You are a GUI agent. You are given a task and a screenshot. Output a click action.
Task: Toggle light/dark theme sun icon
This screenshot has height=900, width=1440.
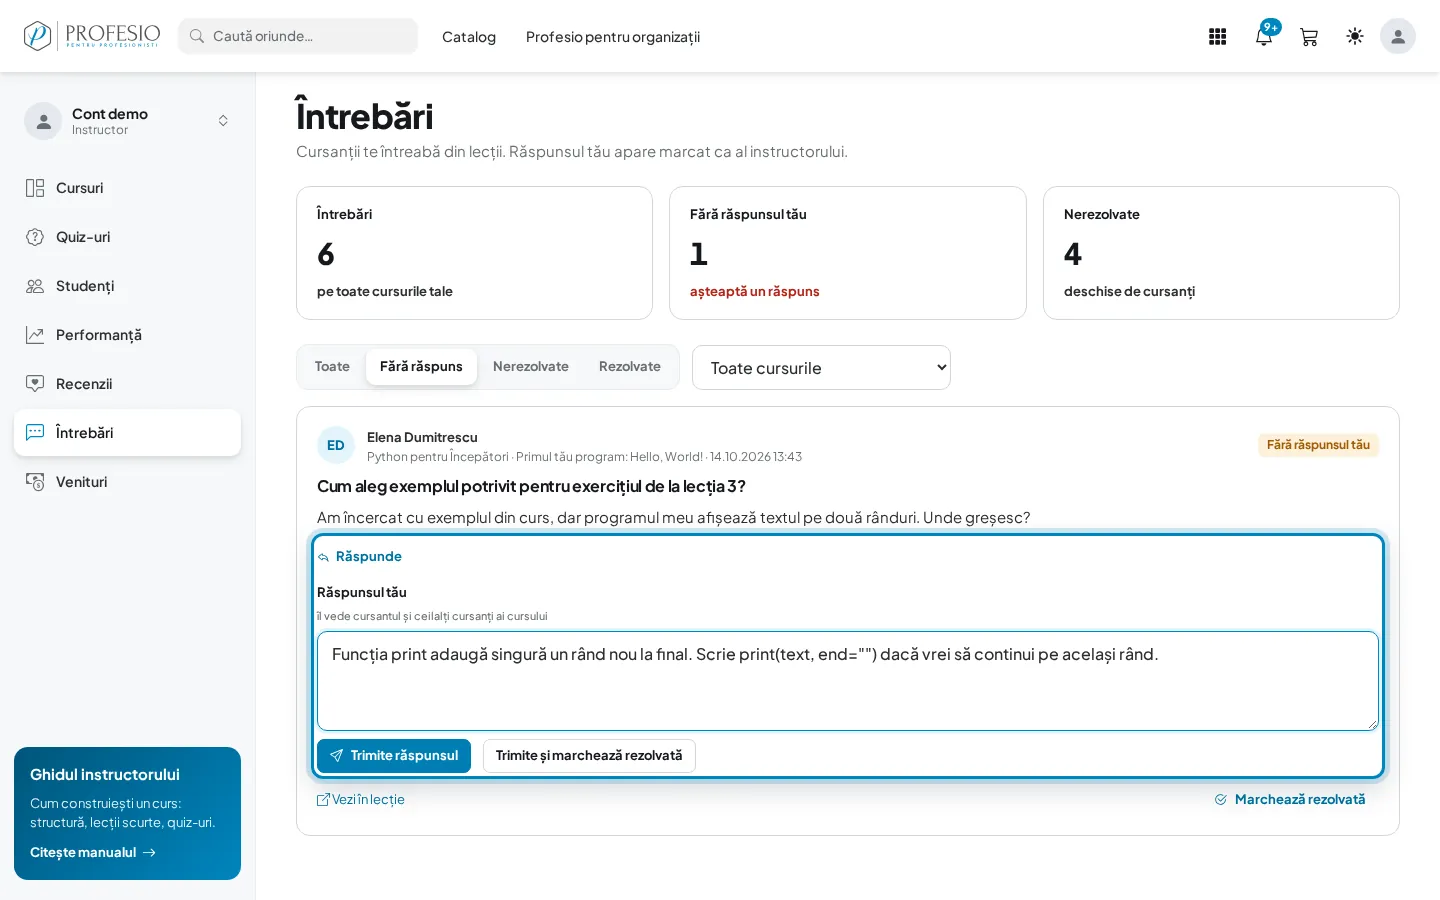coord(1355,36)
